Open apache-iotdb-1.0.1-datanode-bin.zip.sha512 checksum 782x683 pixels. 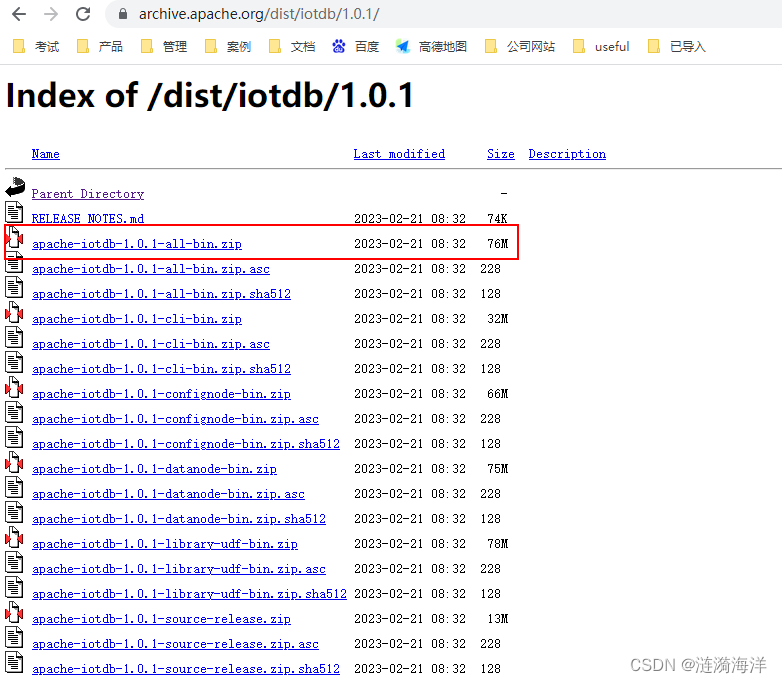[x=179, y=519]
